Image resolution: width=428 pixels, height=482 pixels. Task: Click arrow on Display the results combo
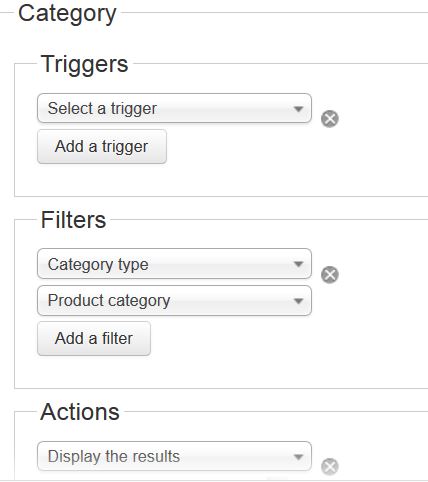pos(298,457)
